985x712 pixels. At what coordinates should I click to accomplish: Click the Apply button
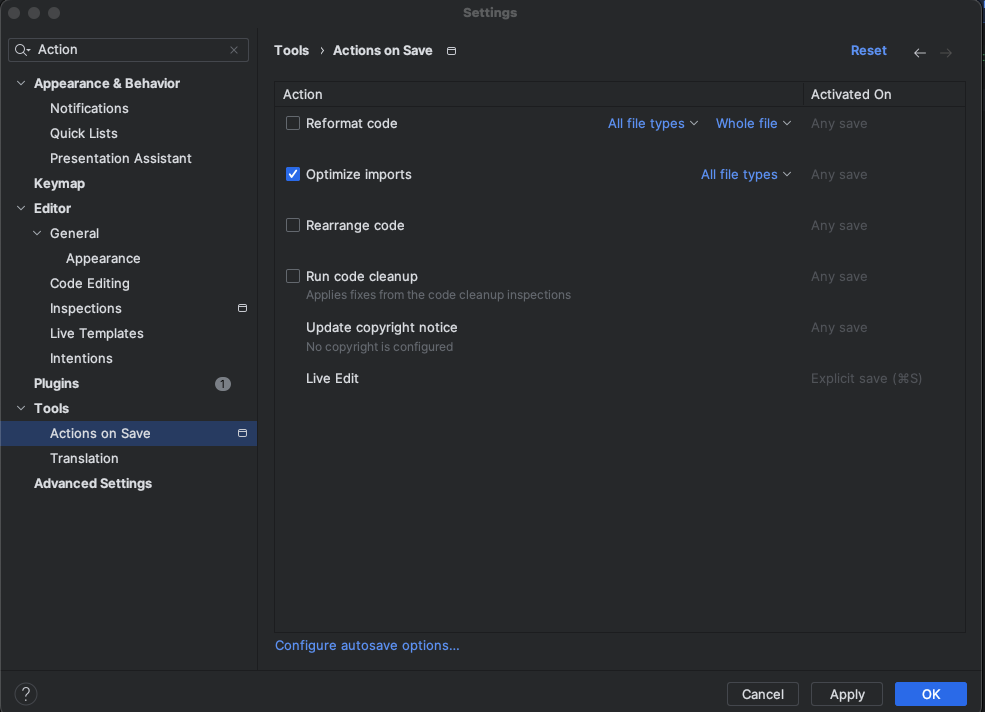coord(847,694)
